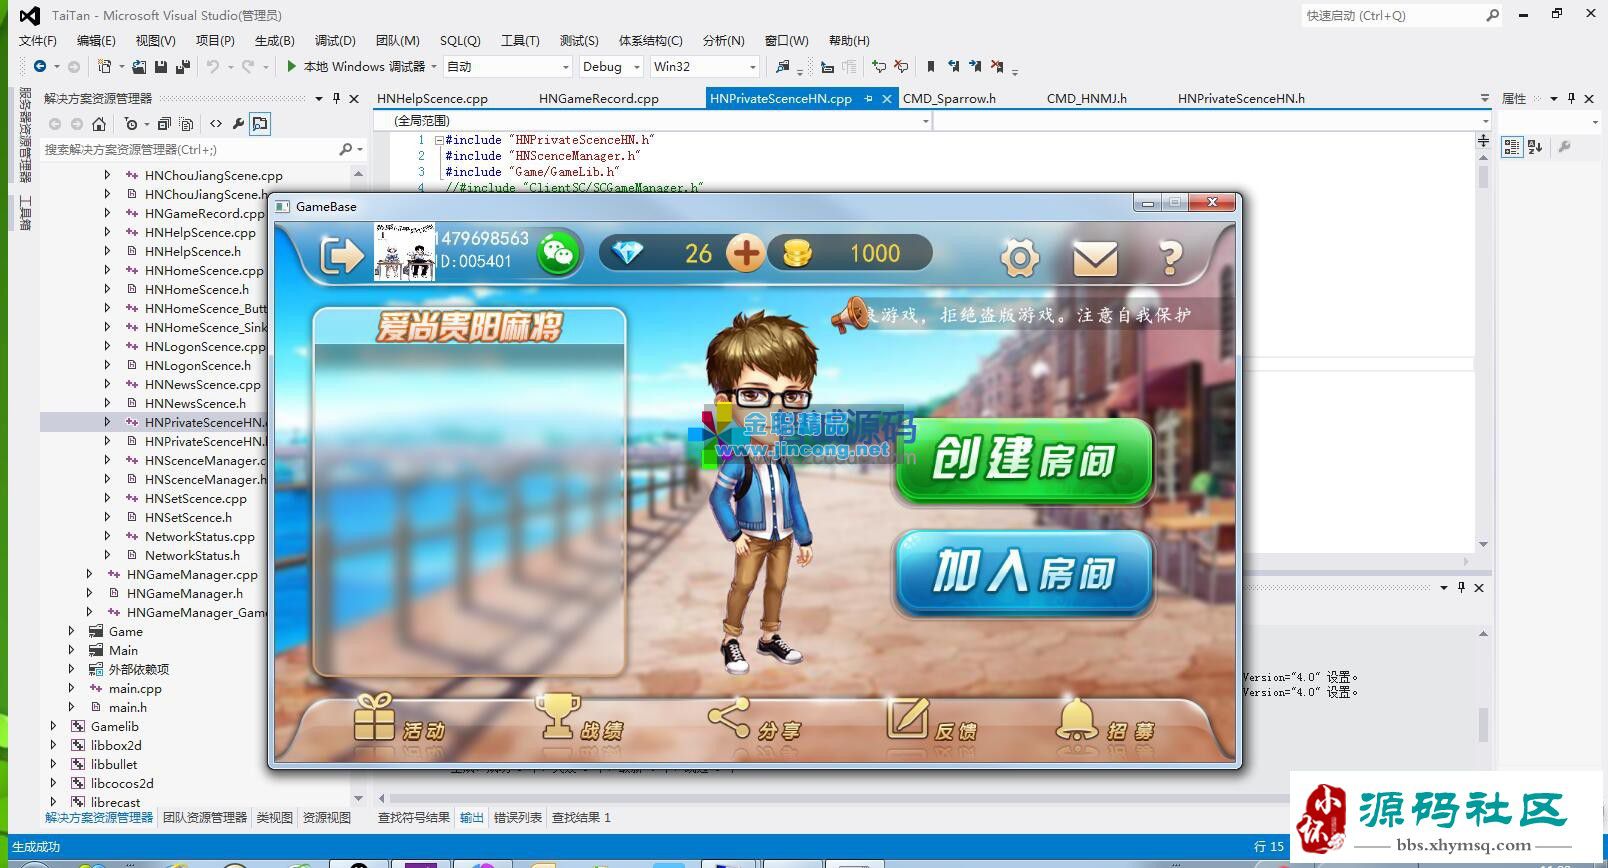
Task: Click the 创建房间 green button
Action: 1023,460
